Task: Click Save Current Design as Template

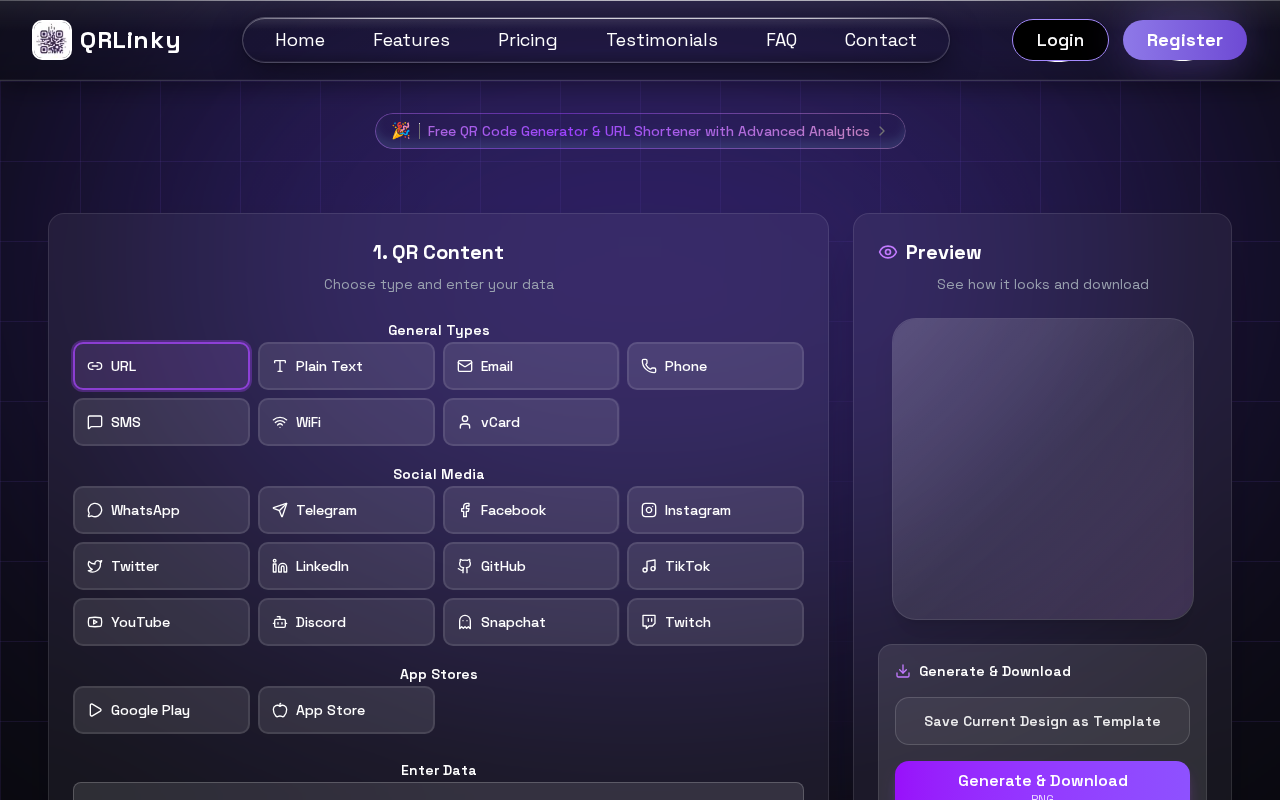Action: [x=1042, y=721]
